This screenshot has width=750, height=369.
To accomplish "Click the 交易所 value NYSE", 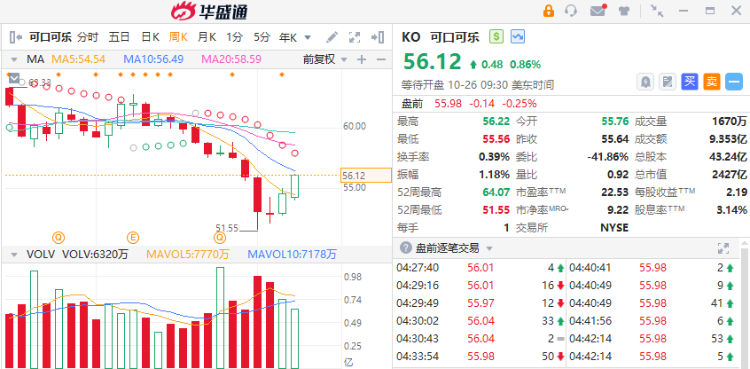I will (615, 227).
